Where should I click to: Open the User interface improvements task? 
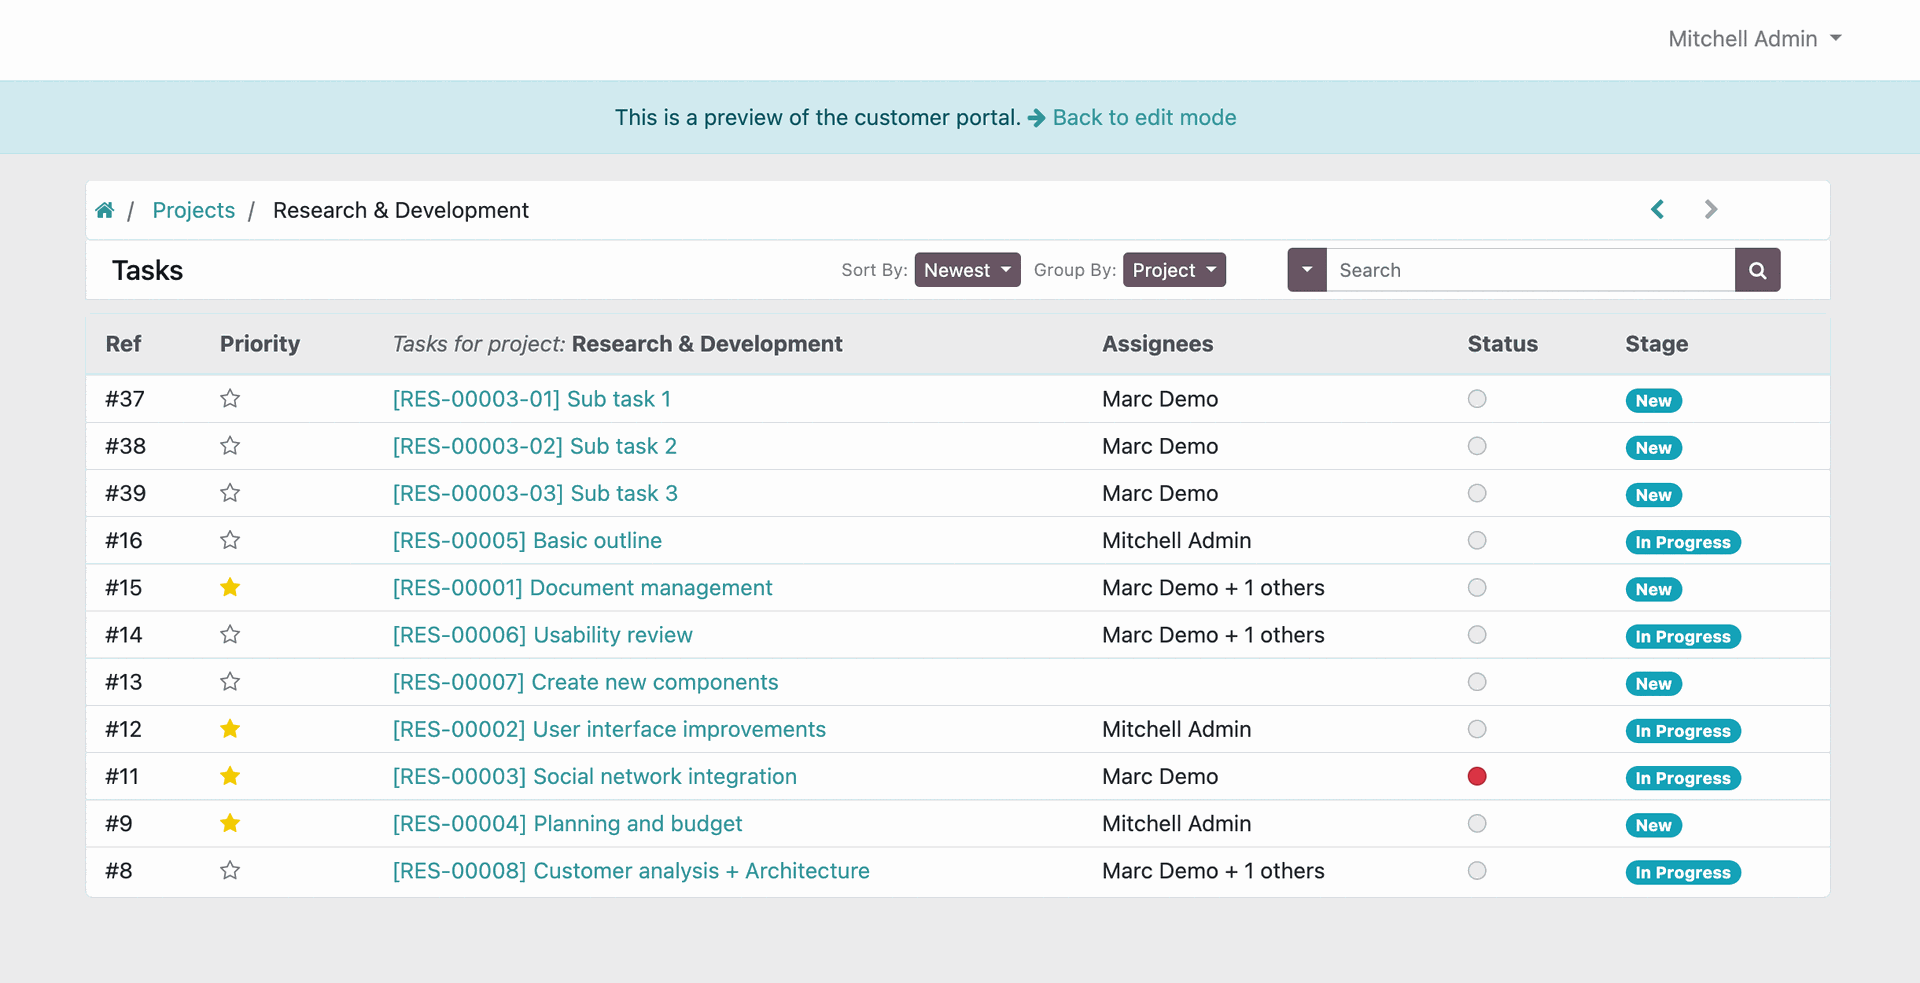point(608,730)
